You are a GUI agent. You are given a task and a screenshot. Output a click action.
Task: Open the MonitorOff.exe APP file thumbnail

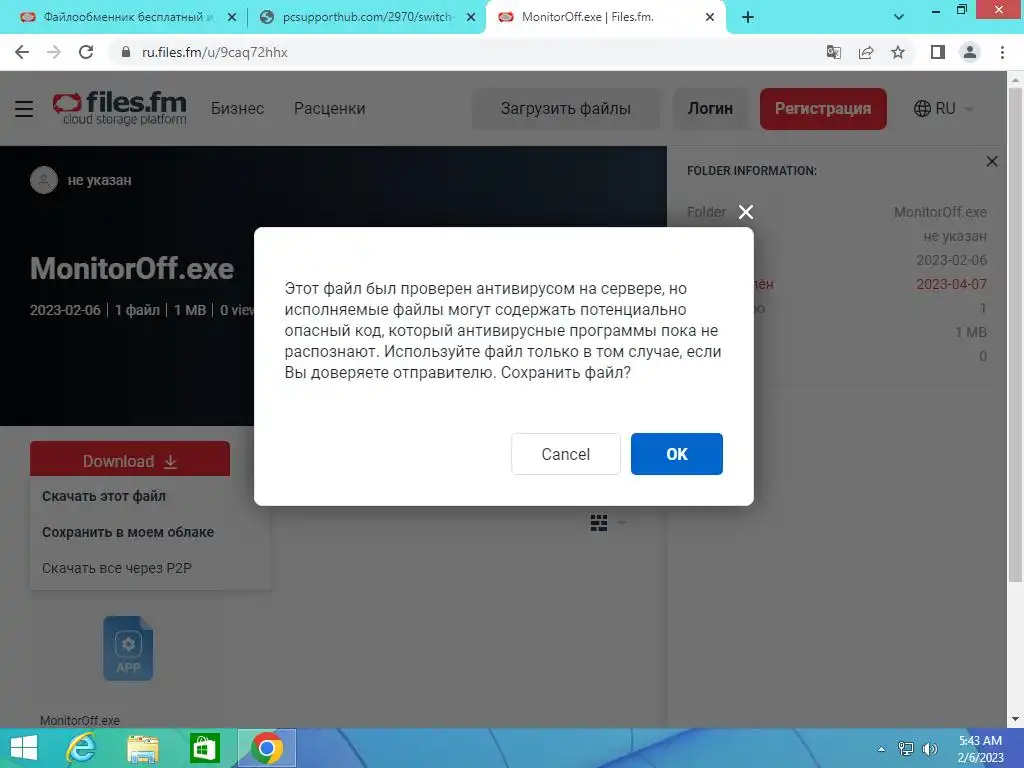pyautogui.click(x=128, y=648)
